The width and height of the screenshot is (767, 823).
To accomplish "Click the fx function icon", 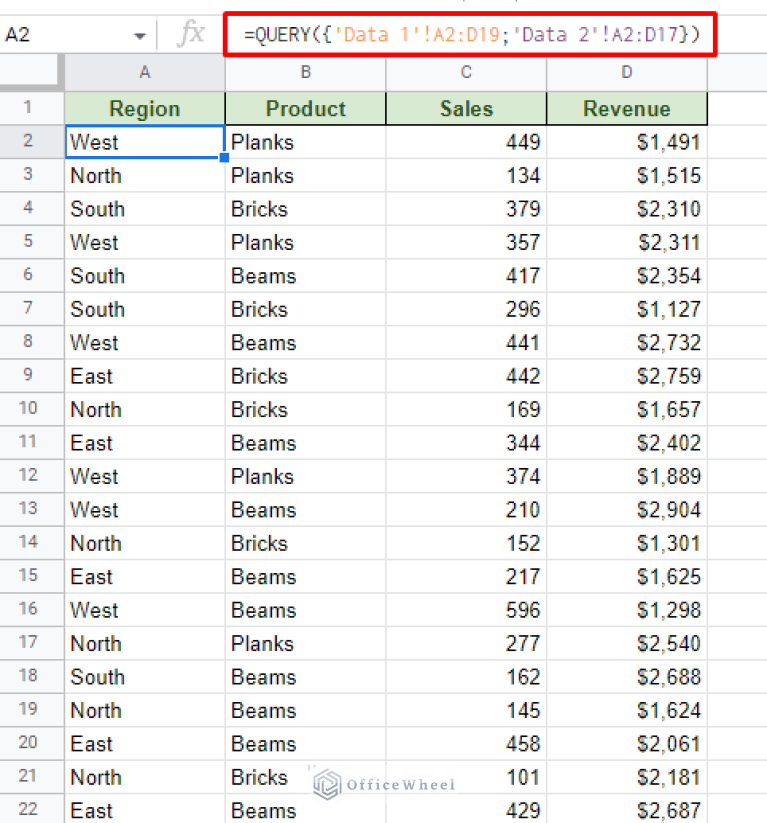I will click(189, 35).
